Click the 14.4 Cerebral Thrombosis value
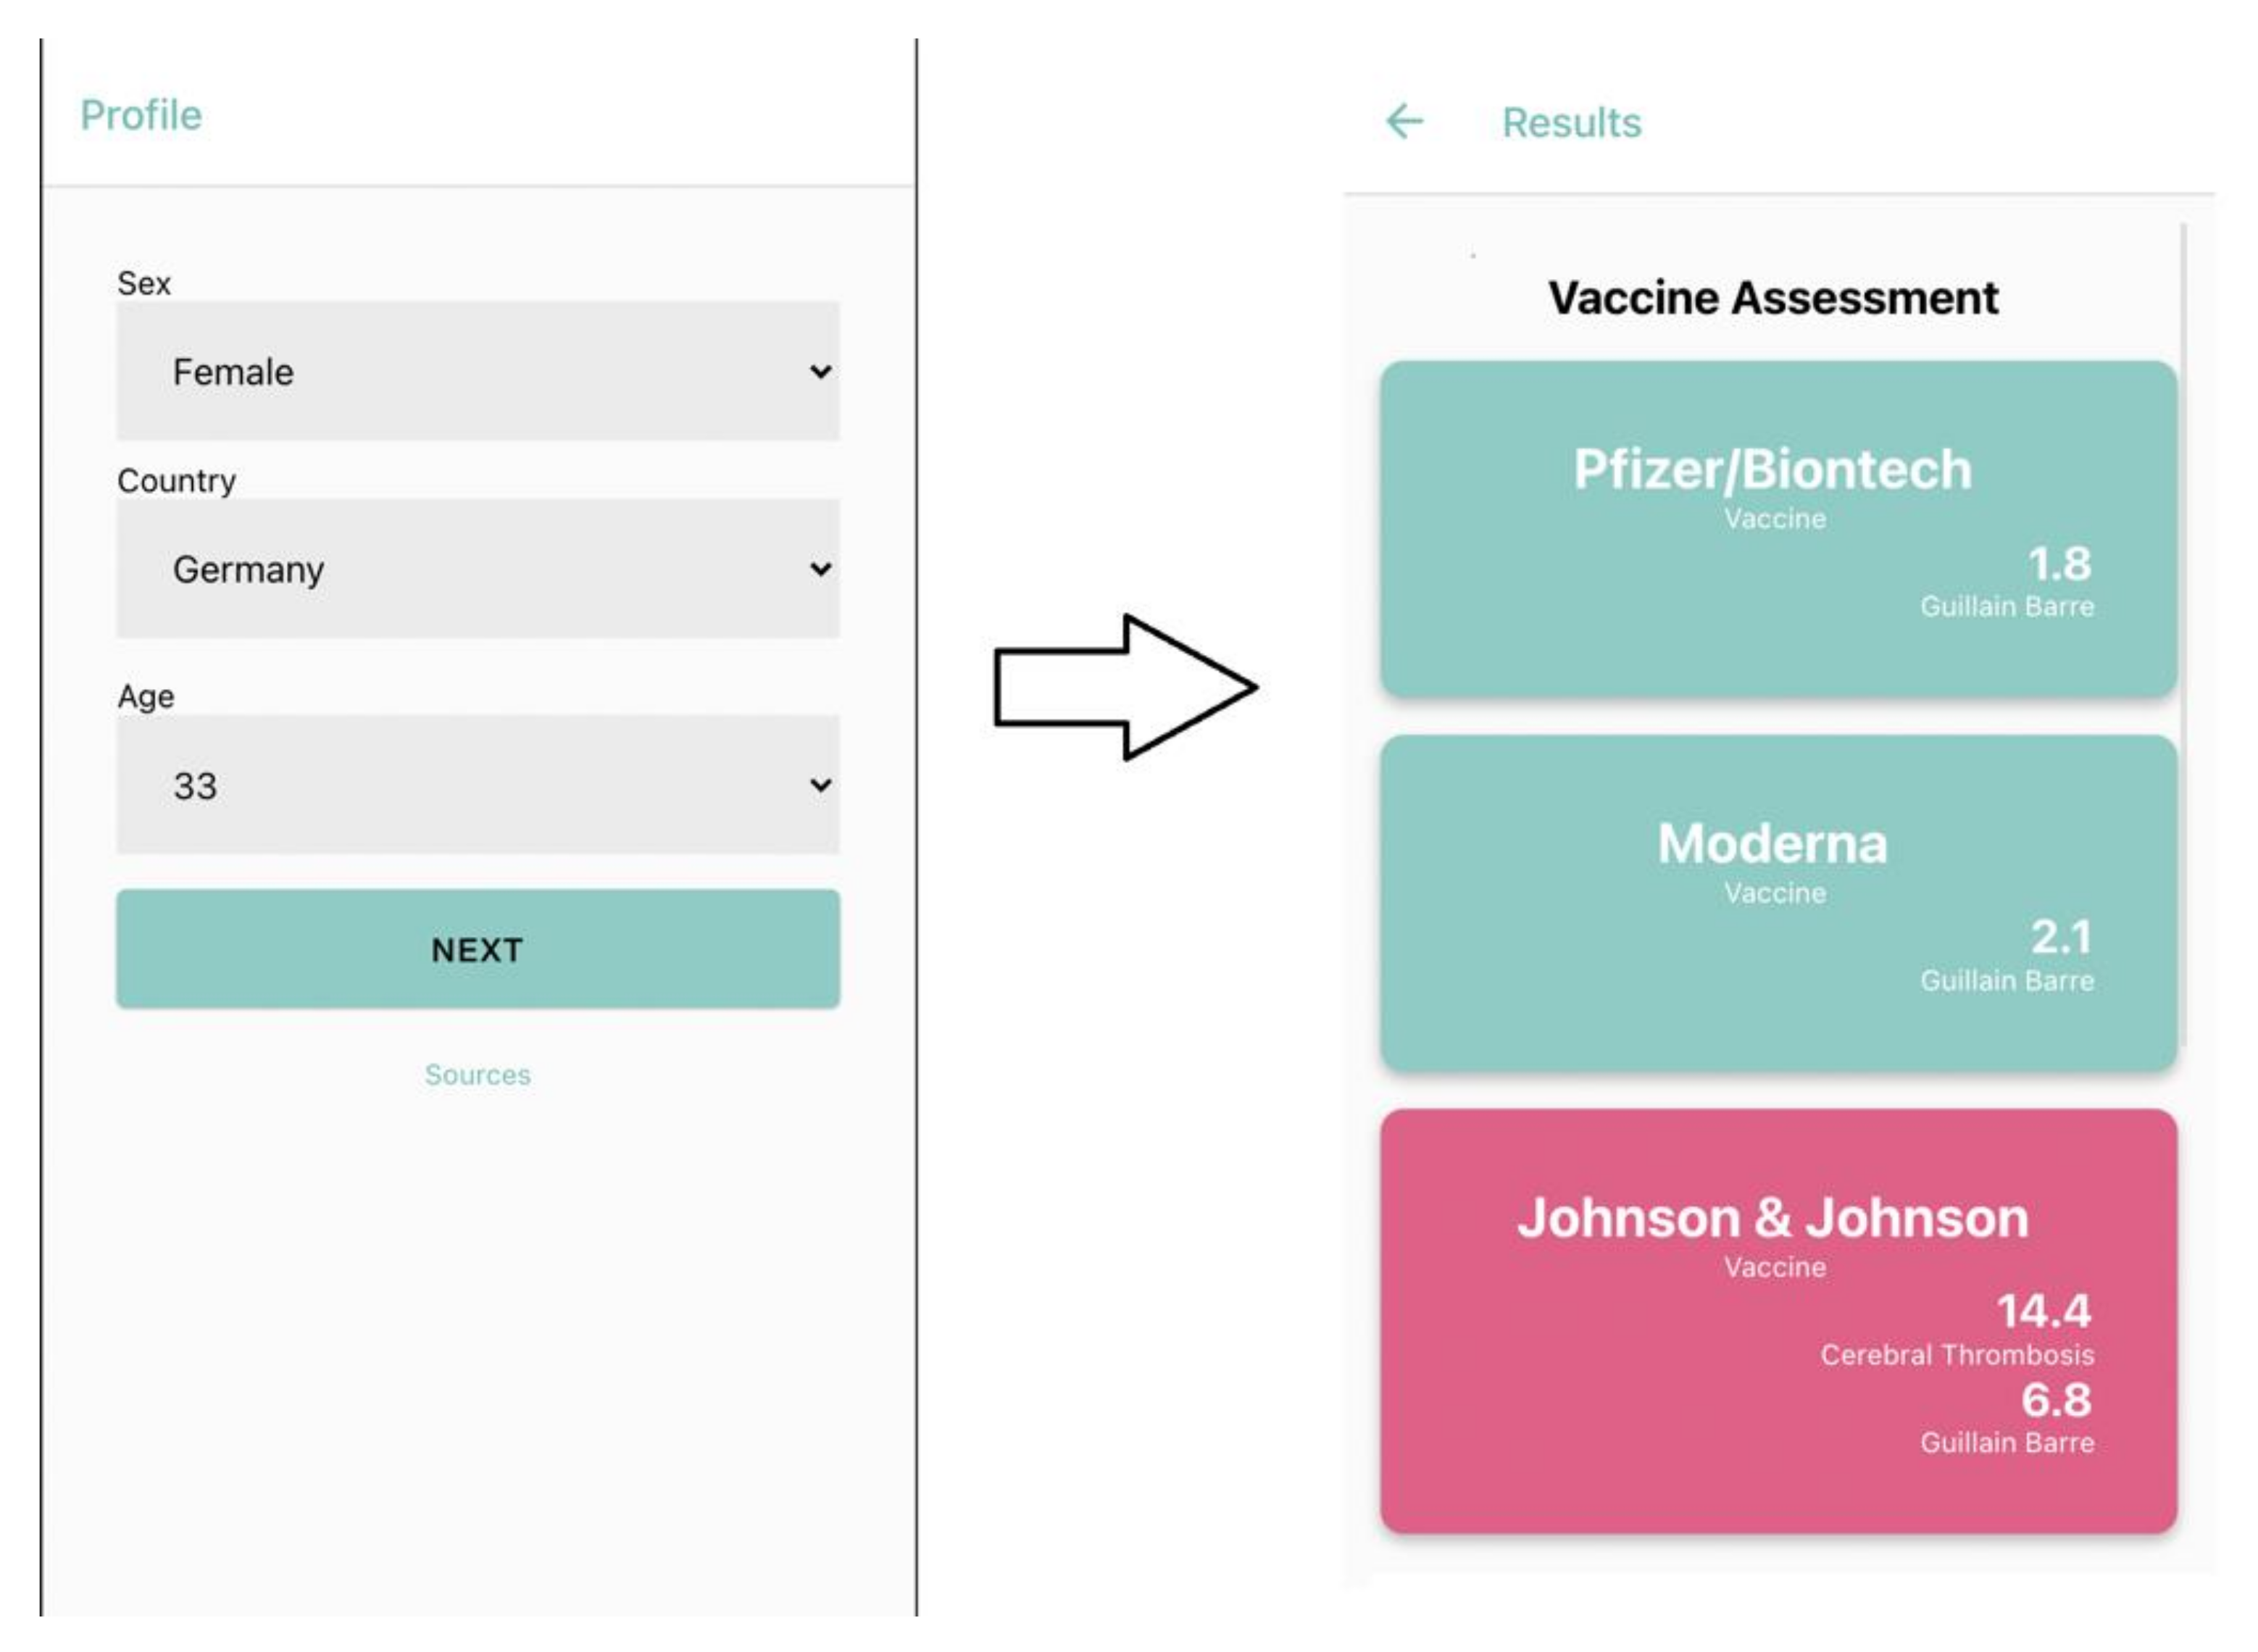Viewport: 2258px width, 1652px height. 2043,1312
